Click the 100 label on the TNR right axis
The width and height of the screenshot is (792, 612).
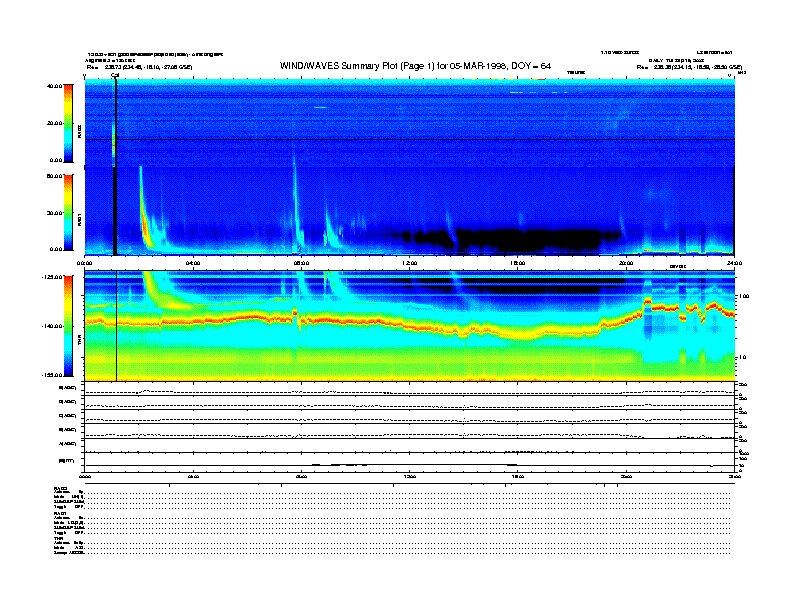(744, 296)
